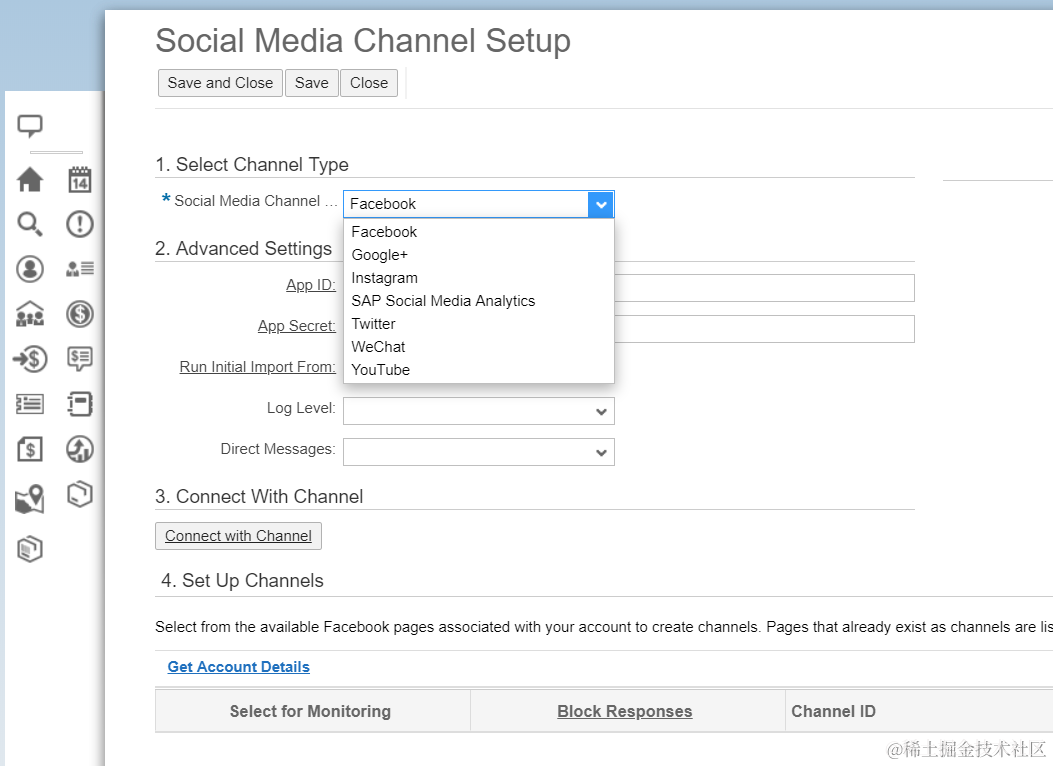Choose Twitter in the dropdown list
This screenshot has width=1053, height=766.
[373, 324]
